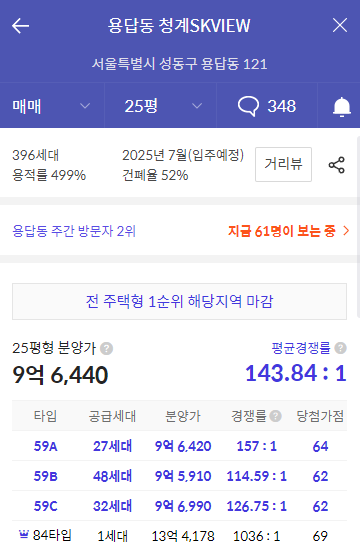
Task: Select the 59B type row
Action: 179,476
